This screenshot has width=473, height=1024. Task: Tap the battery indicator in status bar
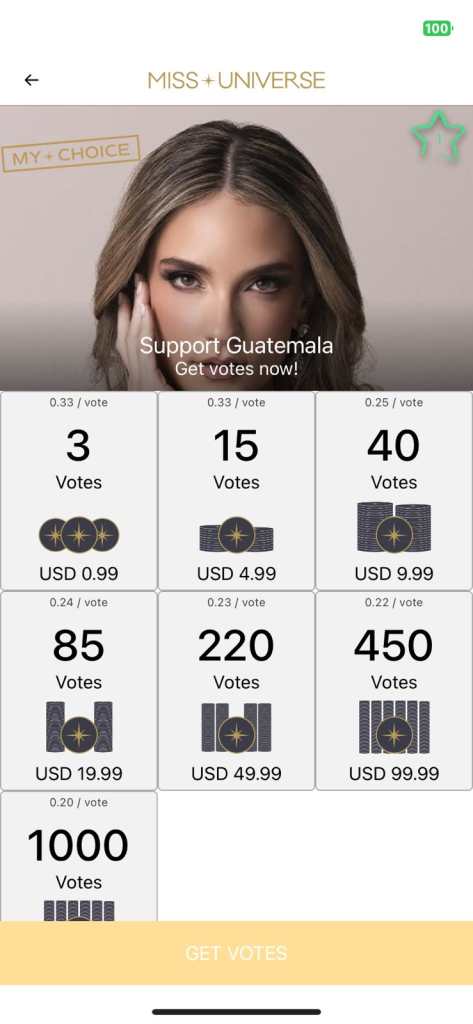click(x=438, y=28)
